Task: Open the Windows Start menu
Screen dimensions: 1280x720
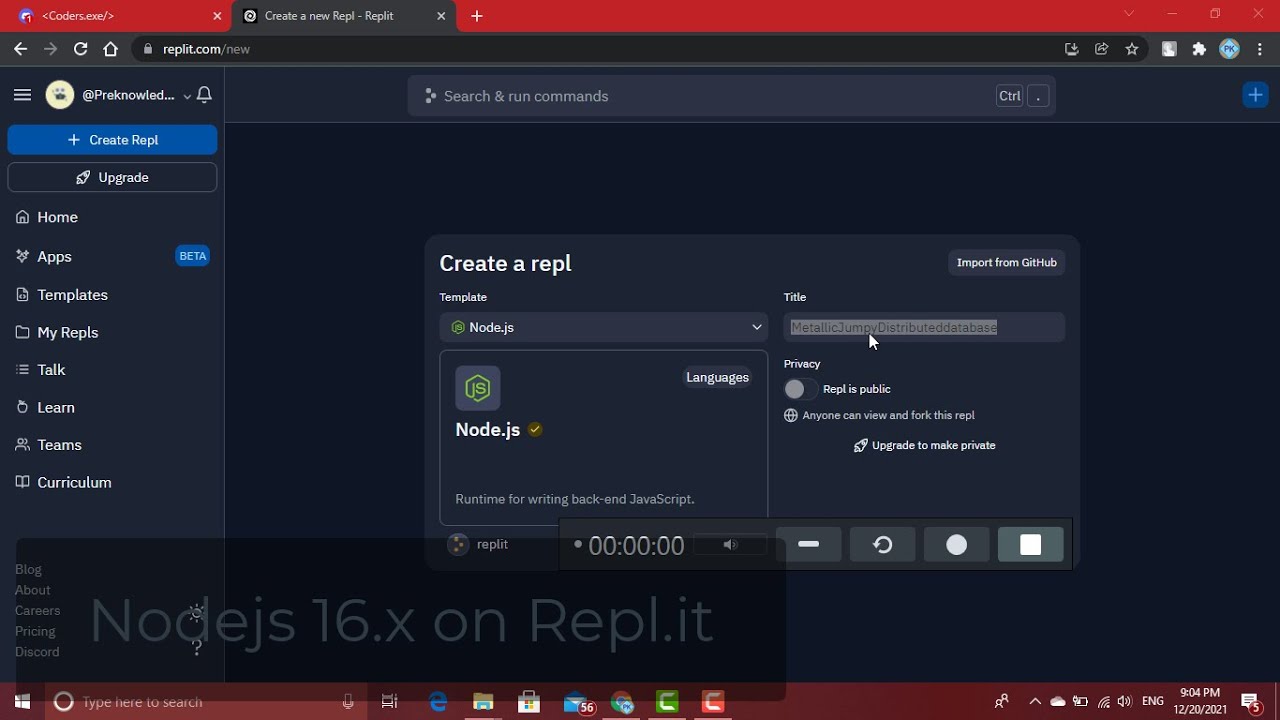Action: (x=22, y=702)
